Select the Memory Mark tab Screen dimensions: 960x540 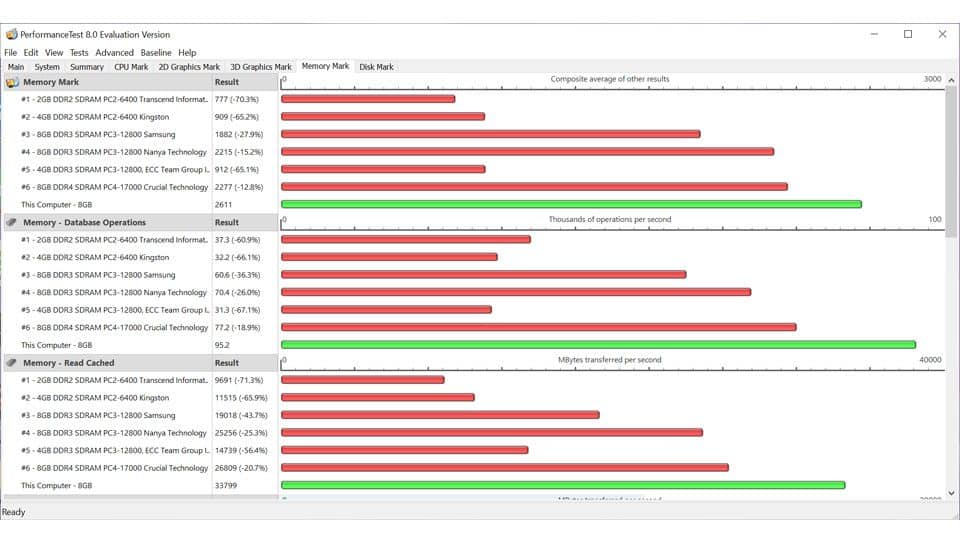(325, 66)
